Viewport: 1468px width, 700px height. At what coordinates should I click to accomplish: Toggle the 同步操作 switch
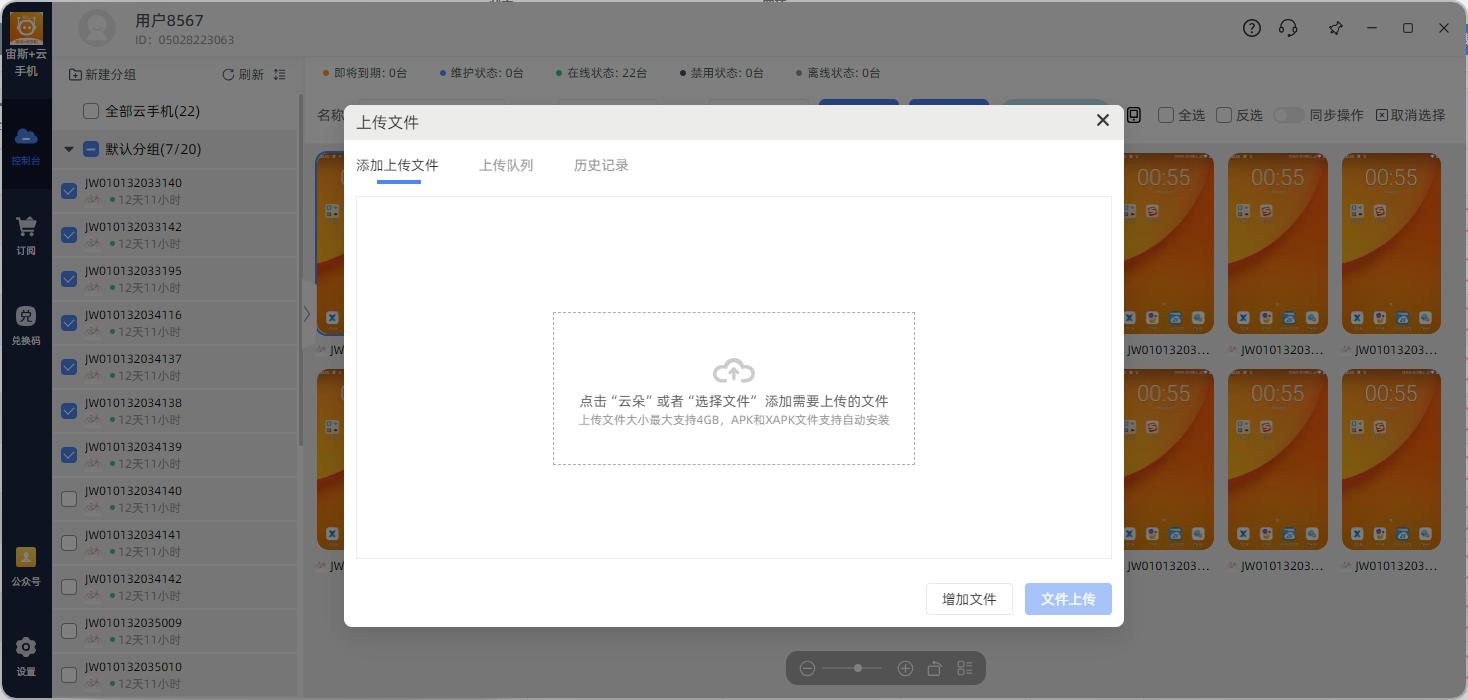click(x=1288, y=115)
